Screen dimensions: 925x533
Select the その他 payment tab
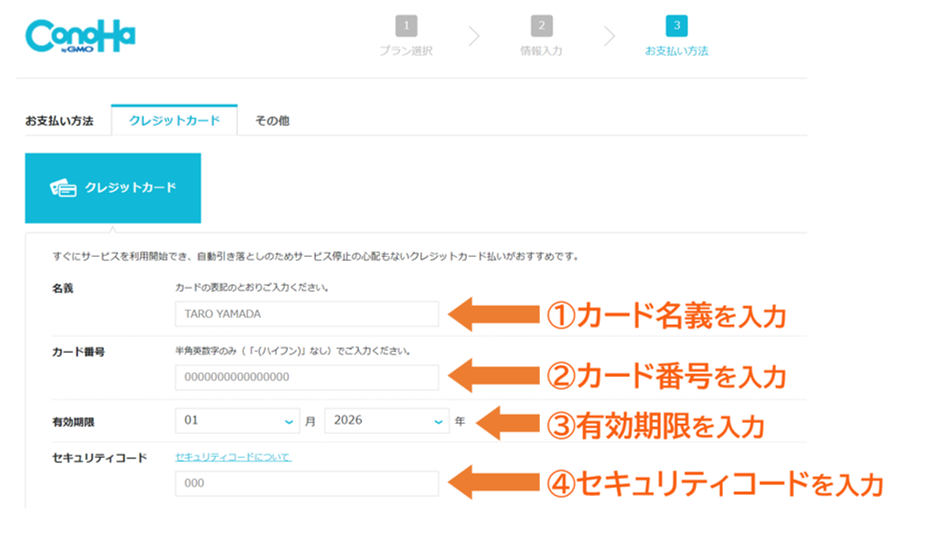coord(272,121)
